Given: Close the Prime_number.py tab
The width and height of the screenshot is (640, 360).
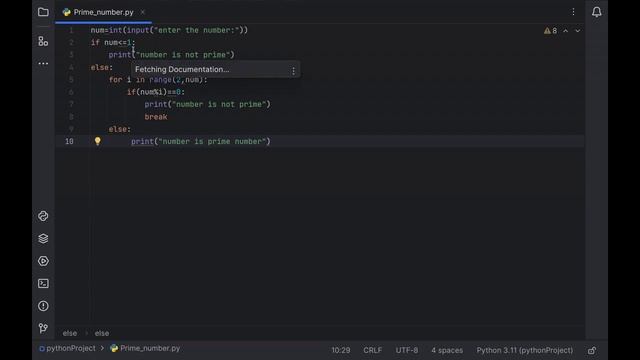Looking at the screenshot, I should (142, 12).
